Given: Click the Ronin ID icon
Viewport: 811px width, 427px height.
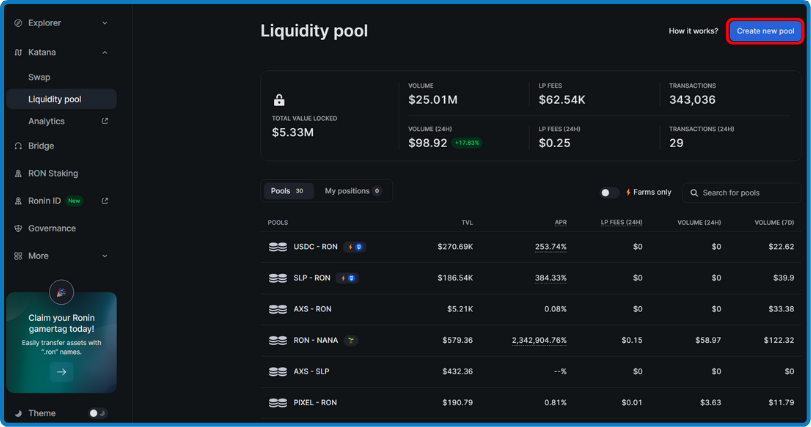Looking at the screenshot, I should (18, 201).
